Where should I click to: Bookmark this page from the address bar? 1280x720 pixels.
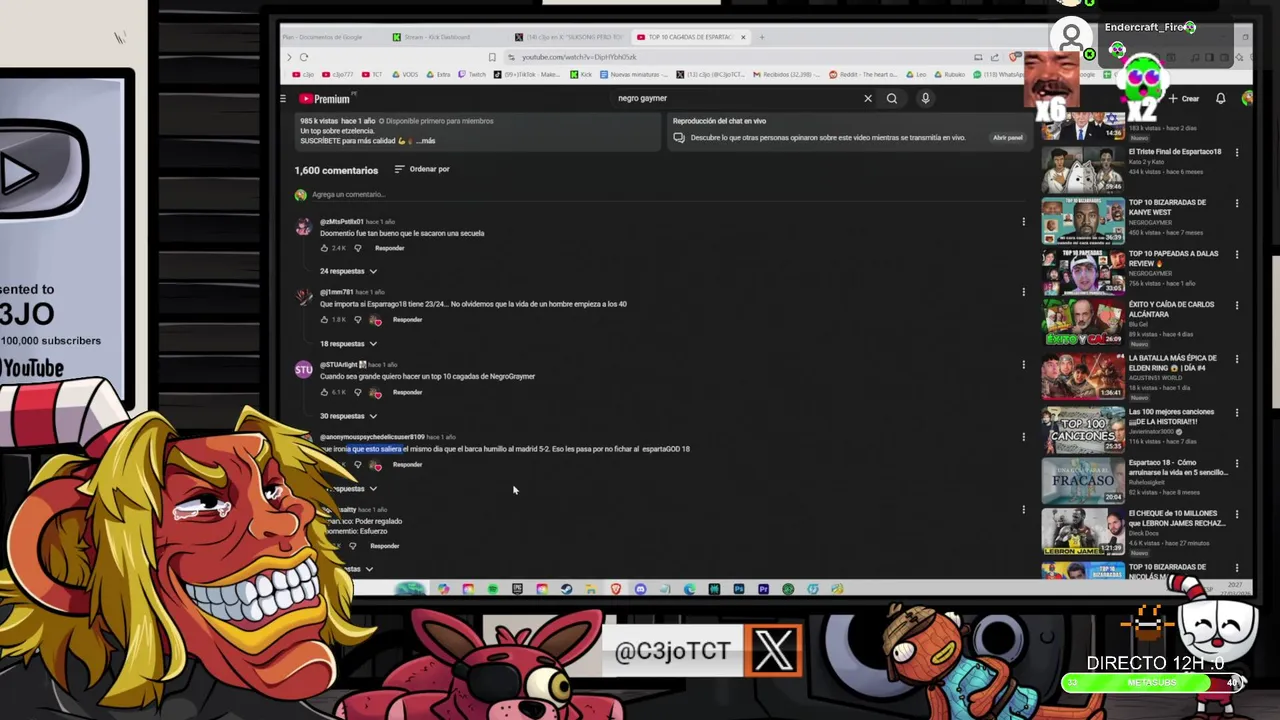coord(491,57)
